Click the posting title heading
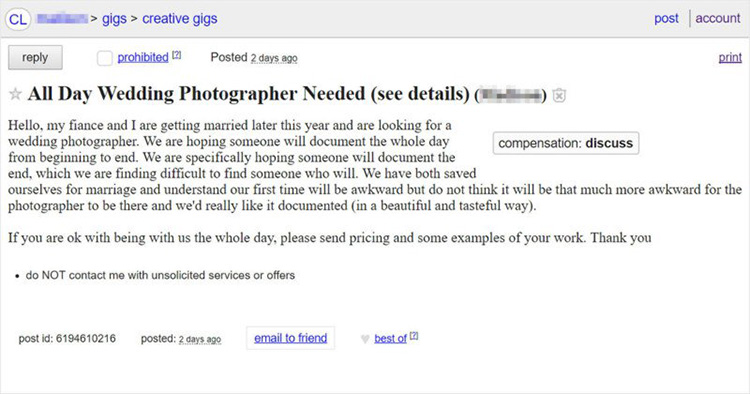The height and width of the screenshot is (394, 750). click(249, 94)
